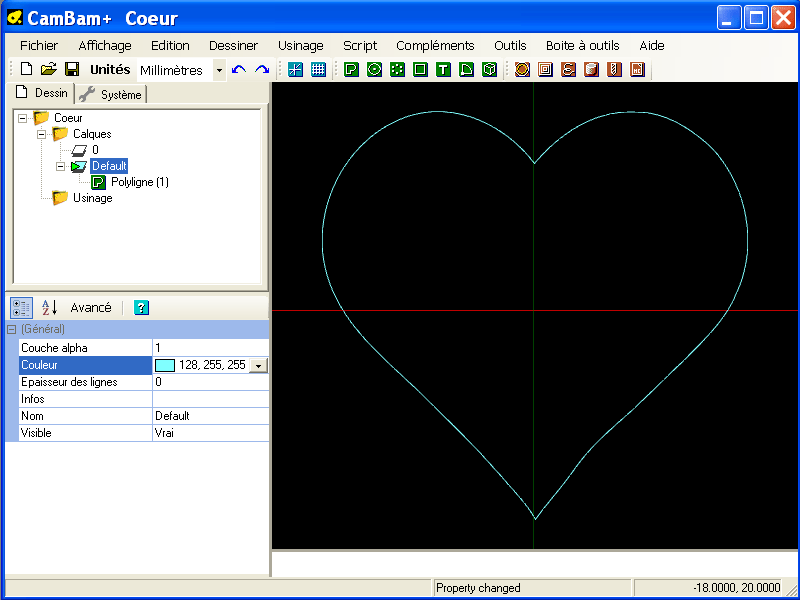800x600 pixels.
Task: Select the Usinage folder in the tree
Action: point(92,198)
